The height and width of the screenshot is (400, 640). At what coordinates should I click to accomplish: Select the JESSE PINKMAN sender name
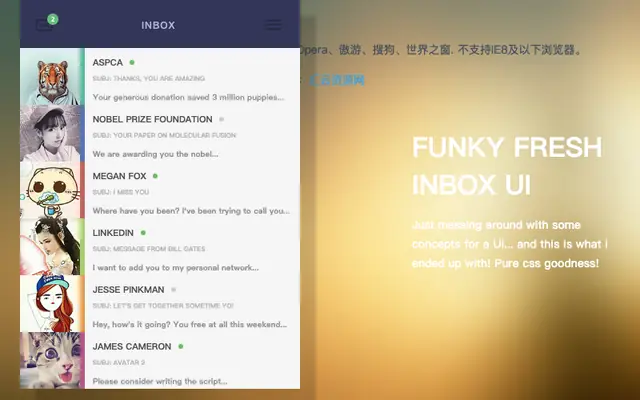coord(128,289)
